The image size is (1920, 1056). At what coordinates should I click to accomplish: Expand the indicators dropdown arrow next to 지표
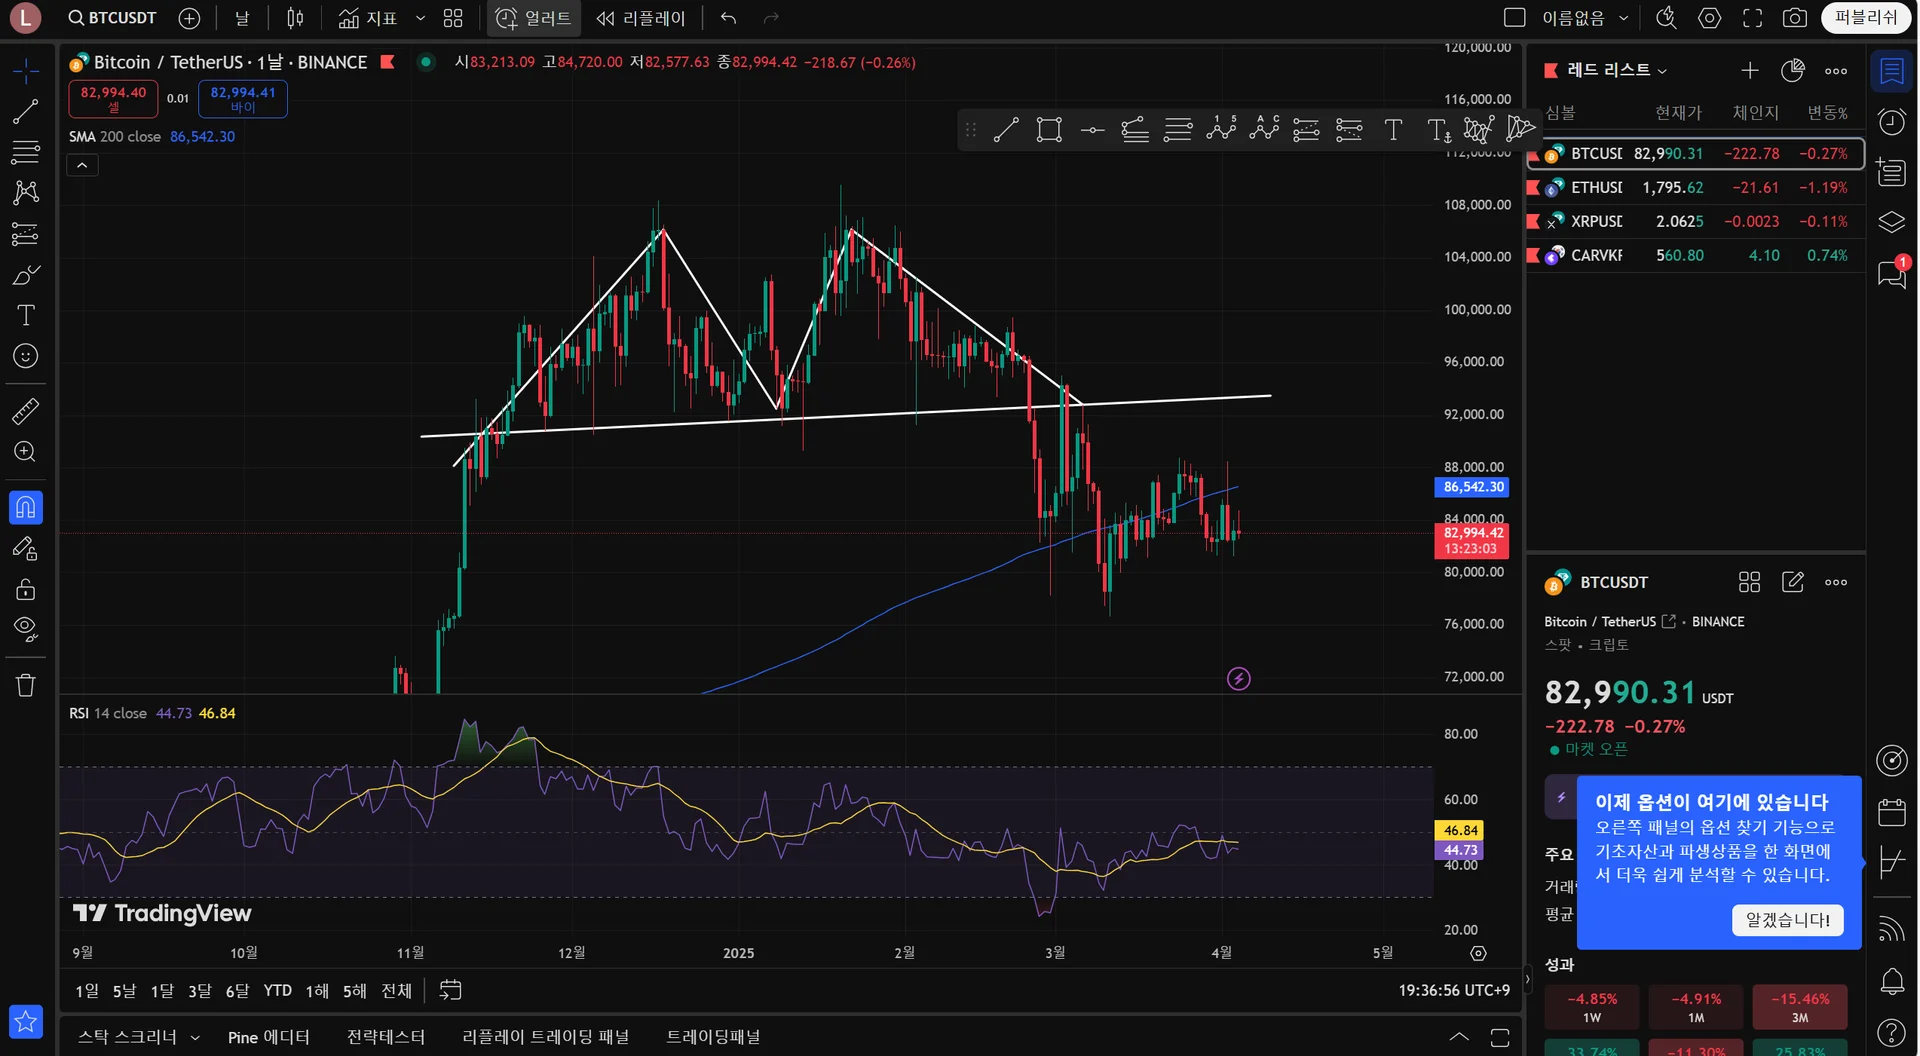coord(420,18)
